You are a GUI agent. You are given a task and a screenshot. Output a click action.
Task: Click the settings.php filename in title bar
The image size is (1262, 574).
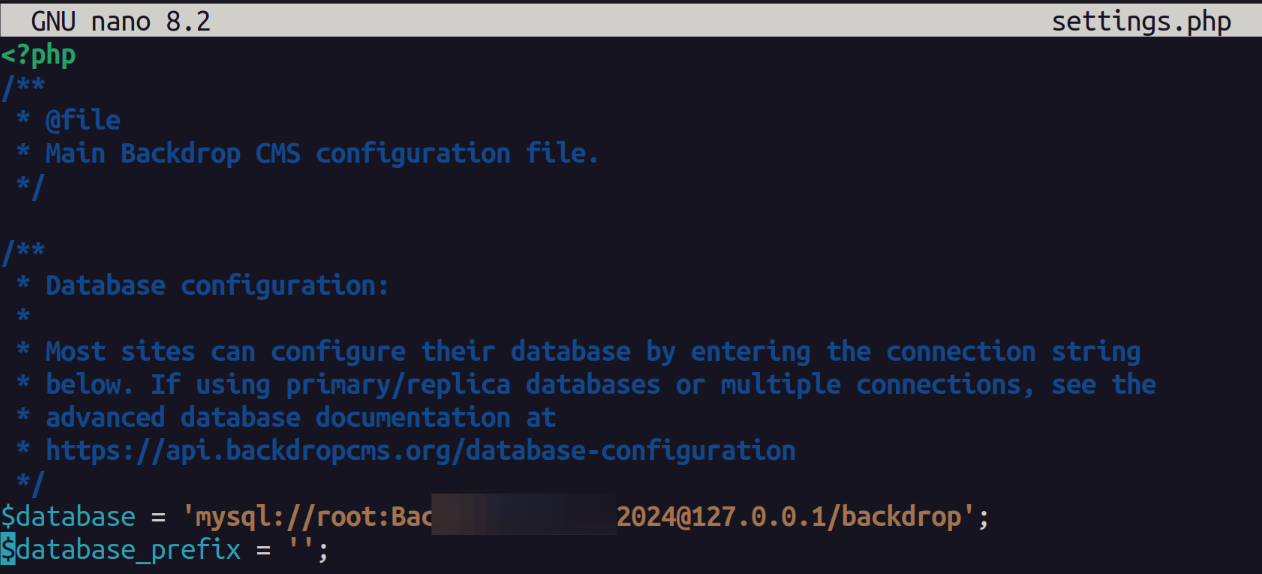pyautogui.click(x=1140, y=21)
